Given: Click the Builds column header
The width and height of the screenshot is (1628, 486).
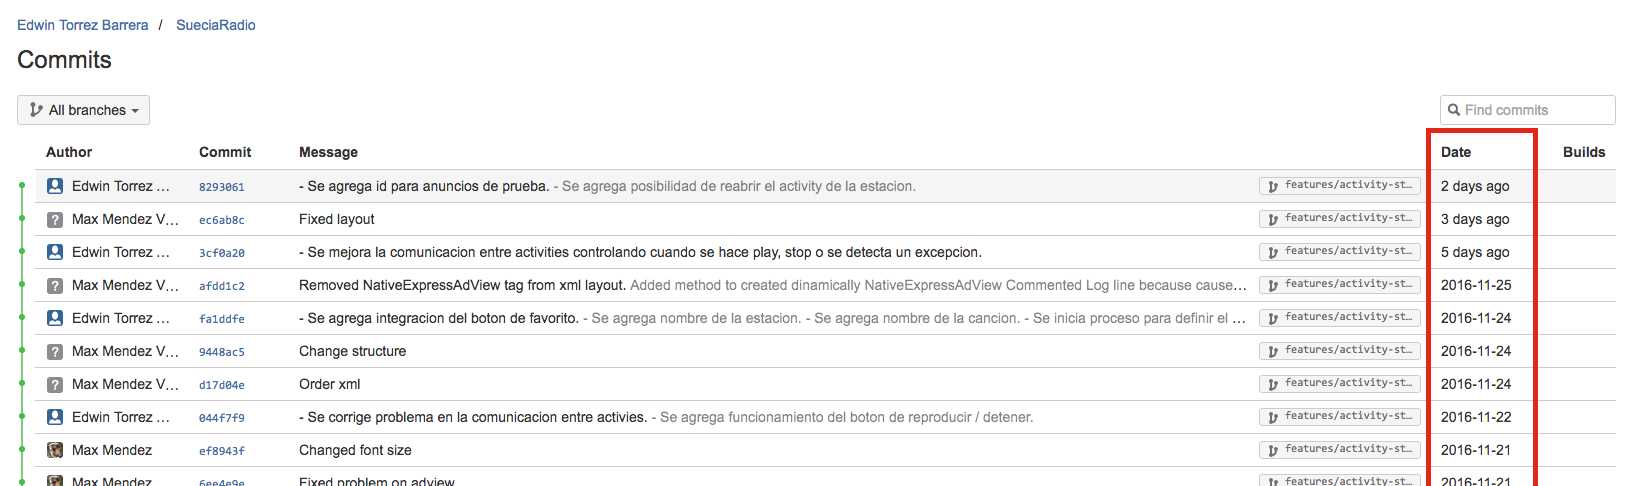Looking at the screenshot, I should pos(1583,152).
